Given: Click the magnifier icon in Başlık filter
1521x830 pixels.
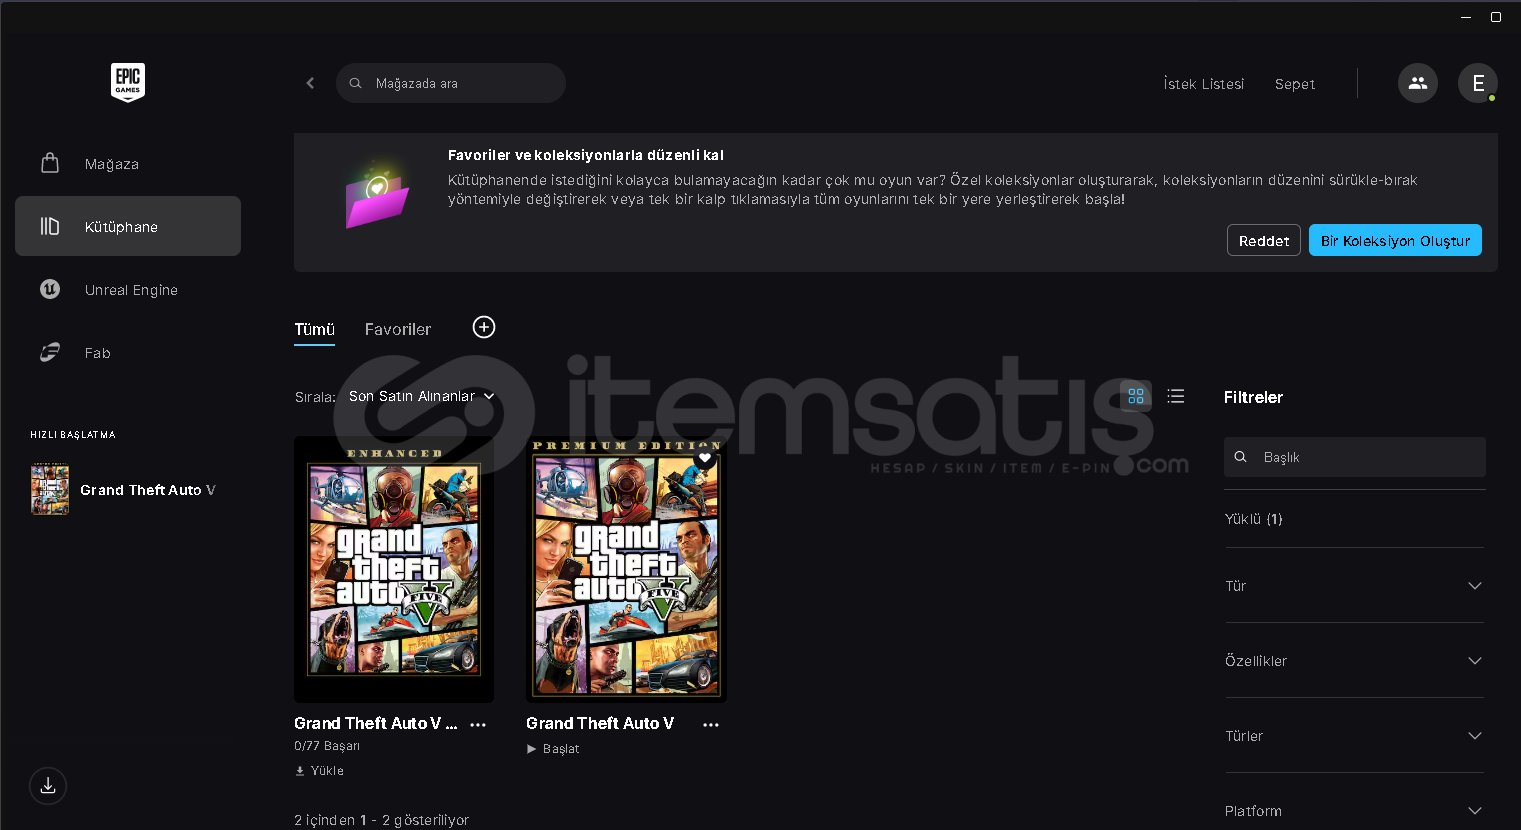Looking at the screenshot, I should tap(1240, 457).
